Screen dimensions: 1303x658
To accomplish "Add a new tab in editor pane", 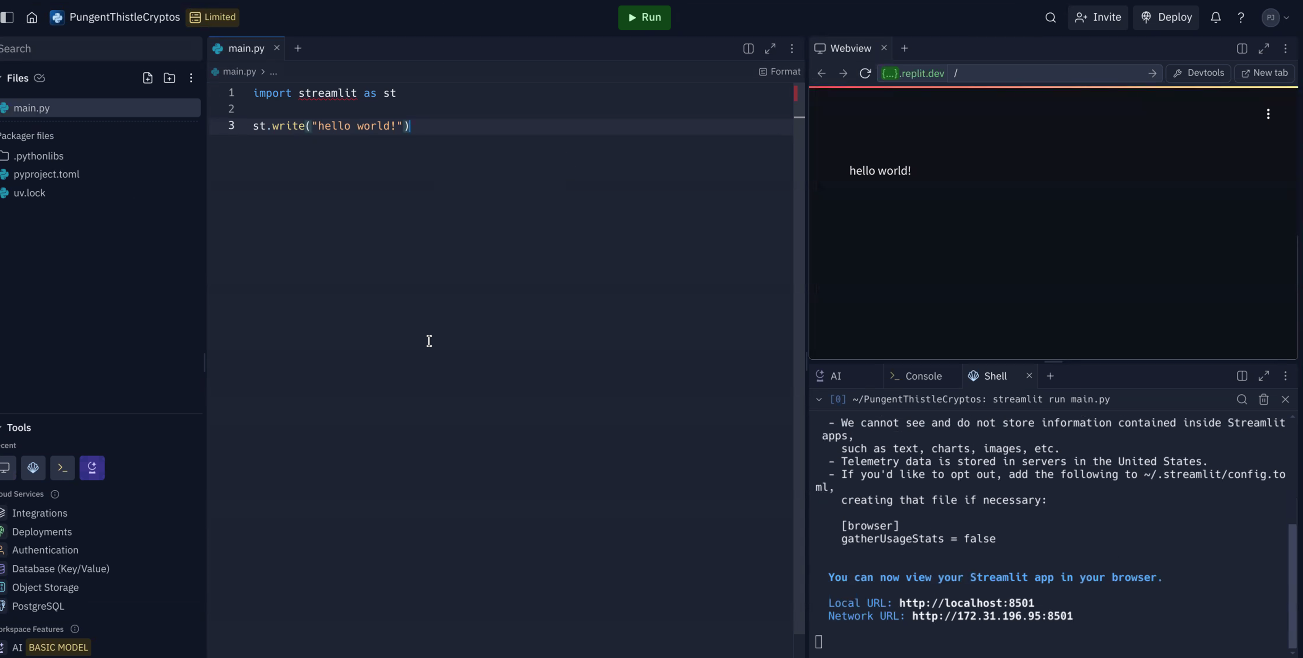I will point(297,48).
